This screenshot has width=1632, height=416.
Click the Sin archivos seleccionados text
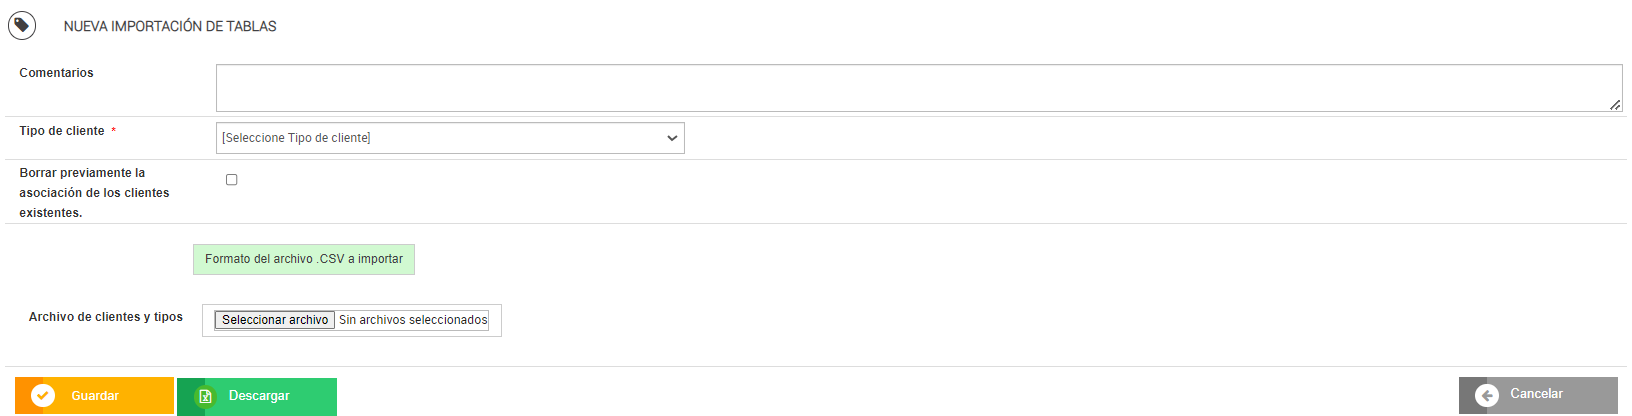tap(413, 320)
